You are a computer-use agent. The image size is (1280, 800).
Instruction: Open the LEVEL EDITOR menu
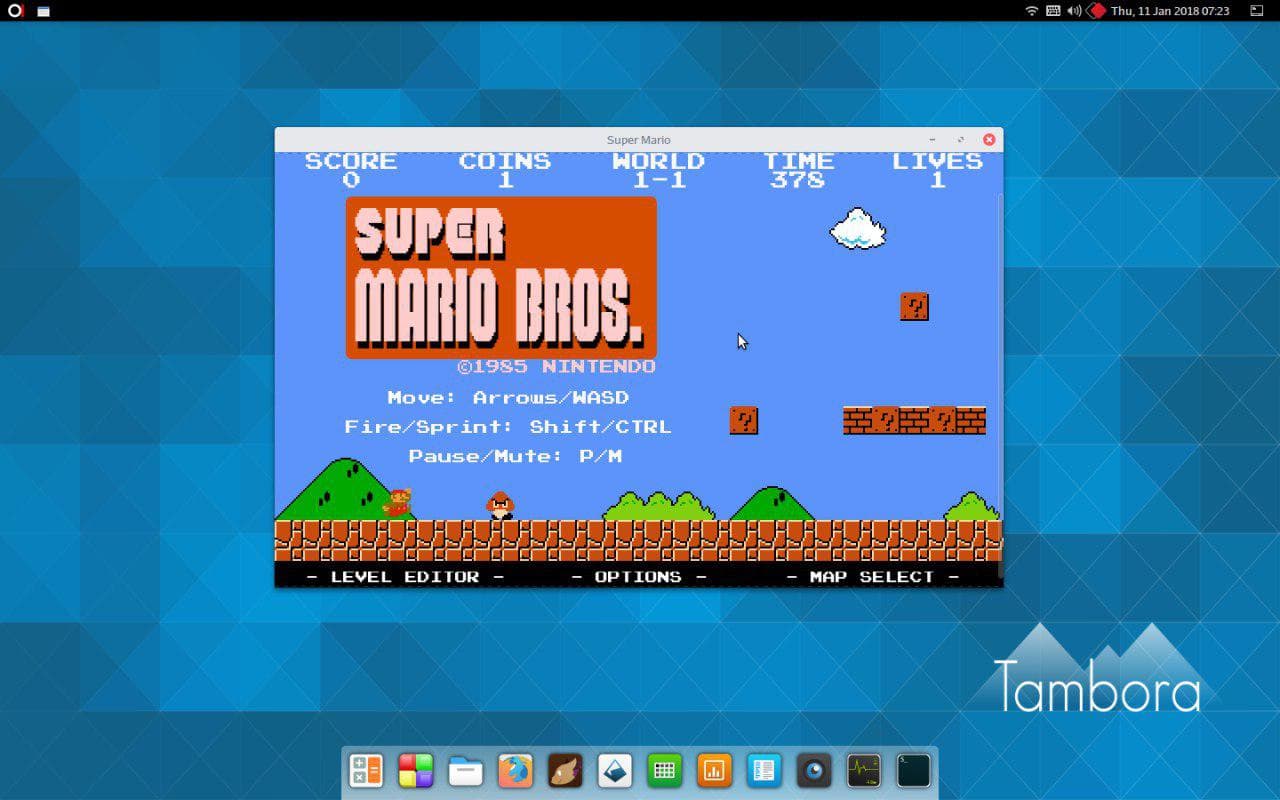tap(405, 576)
